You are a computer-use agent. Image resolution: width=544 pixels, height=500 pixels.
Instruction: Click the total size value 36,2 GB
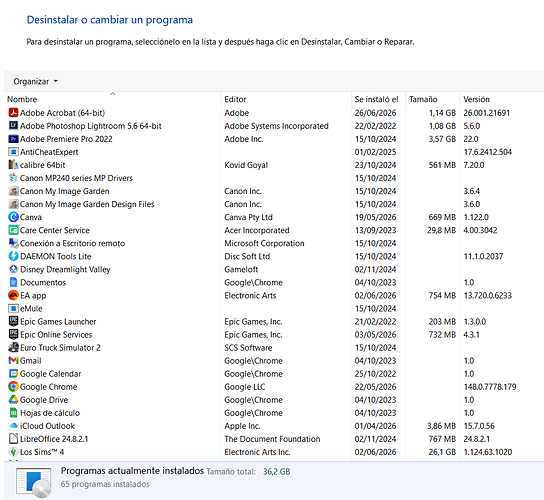pos(277,472)
